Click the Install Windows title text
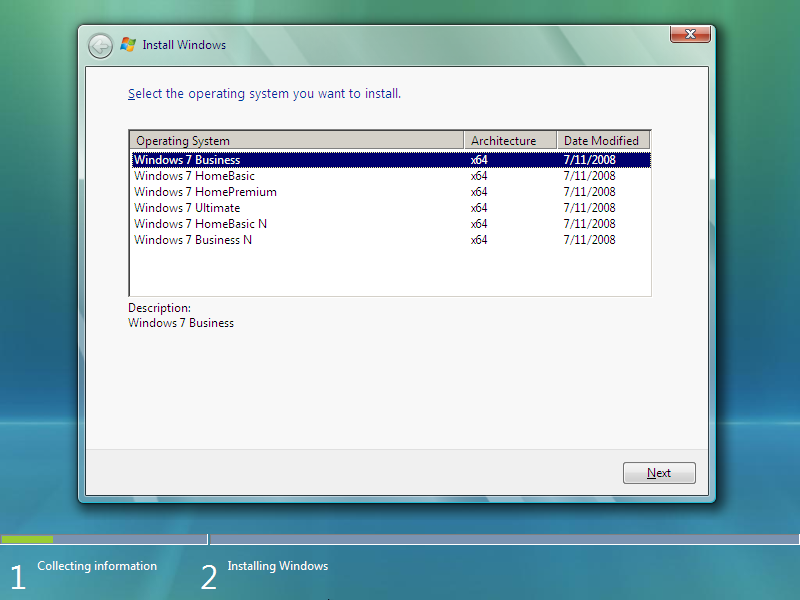The height and width of the screenshot is (600, 800). pyautogui.click(x=184, y=45)
